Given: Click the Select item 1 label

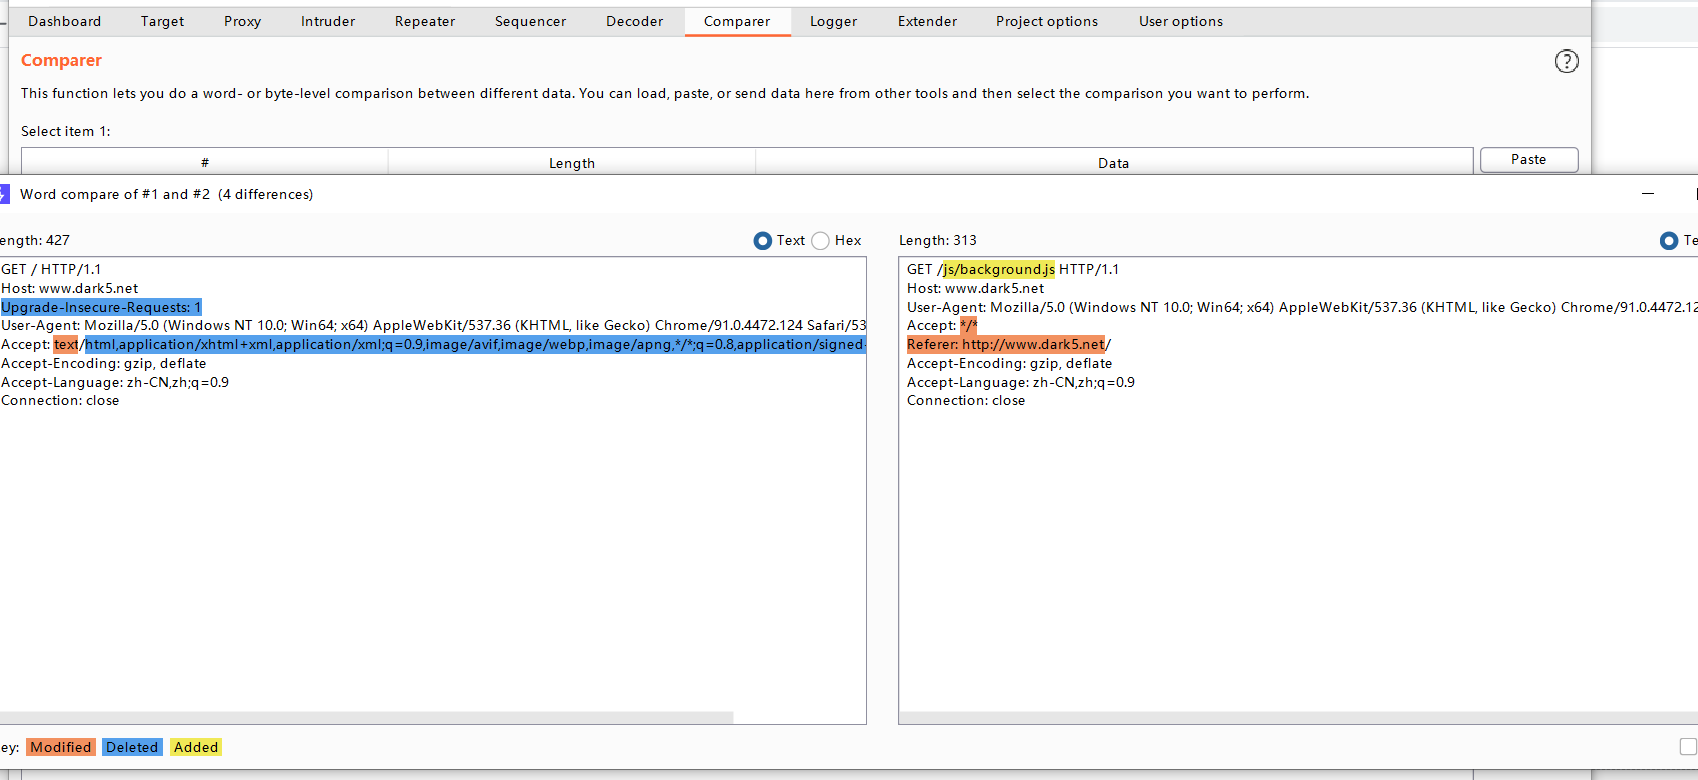Looking at the screenshot, I should 66,131.
